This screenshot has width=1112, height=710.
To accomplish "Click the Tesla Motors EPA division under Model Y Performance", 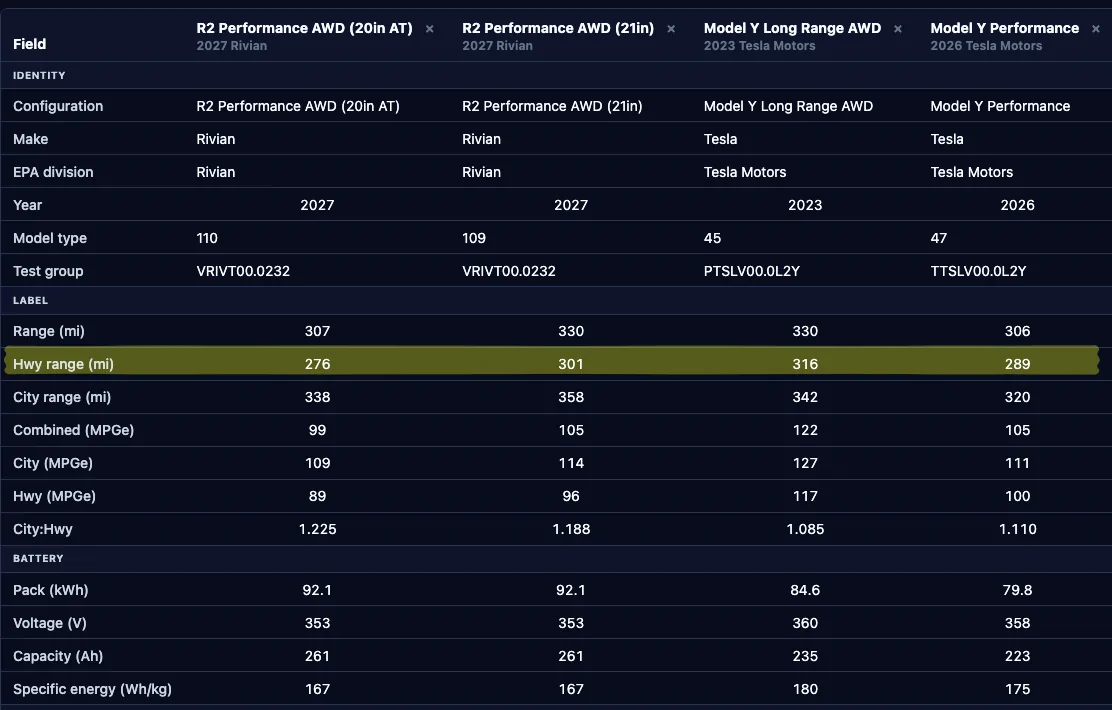I will pyautogui.click(x=972, y=172).
